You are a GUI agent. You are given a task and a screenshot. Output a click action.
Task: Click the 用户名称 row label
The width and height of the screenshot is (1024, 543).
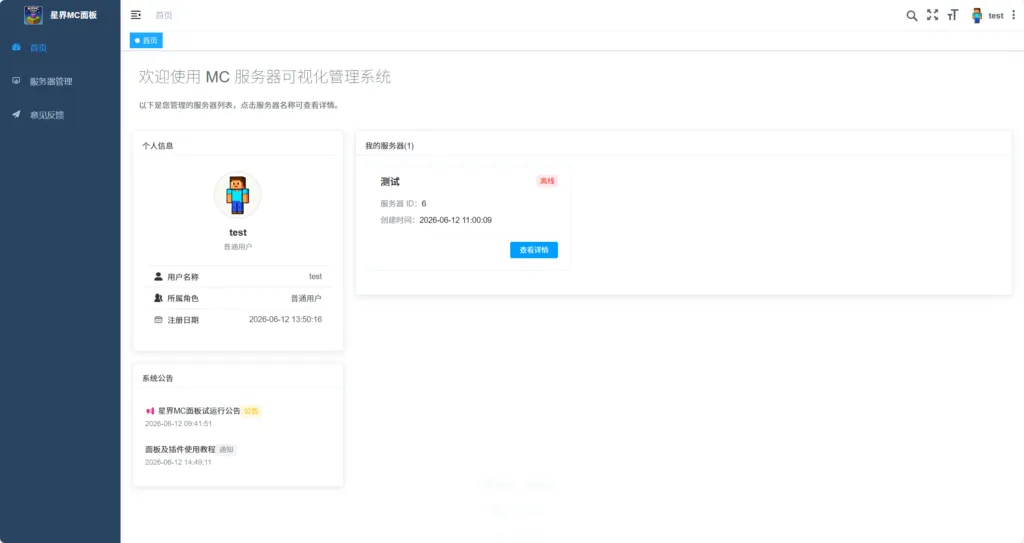click(x=183, y=277)
